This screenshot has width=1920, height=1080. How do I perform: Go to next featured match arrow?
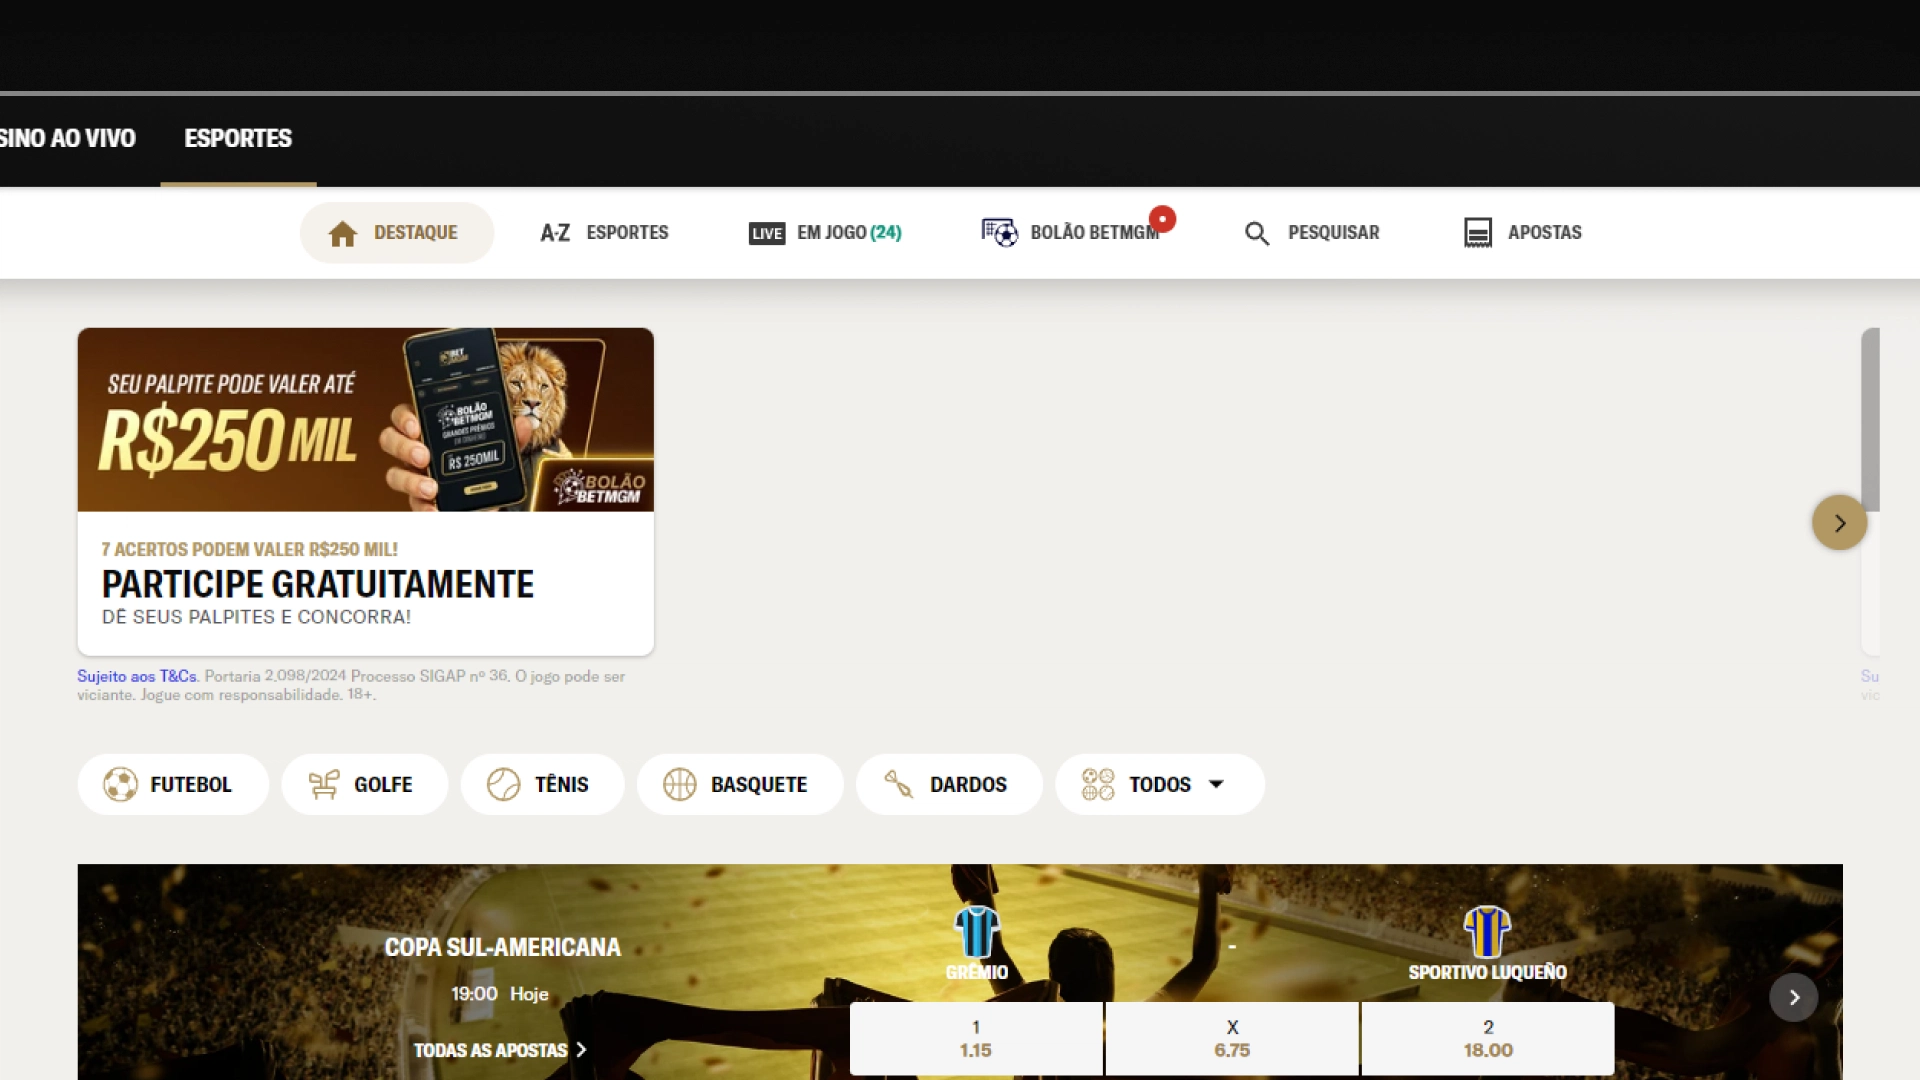coord(1794,997)
